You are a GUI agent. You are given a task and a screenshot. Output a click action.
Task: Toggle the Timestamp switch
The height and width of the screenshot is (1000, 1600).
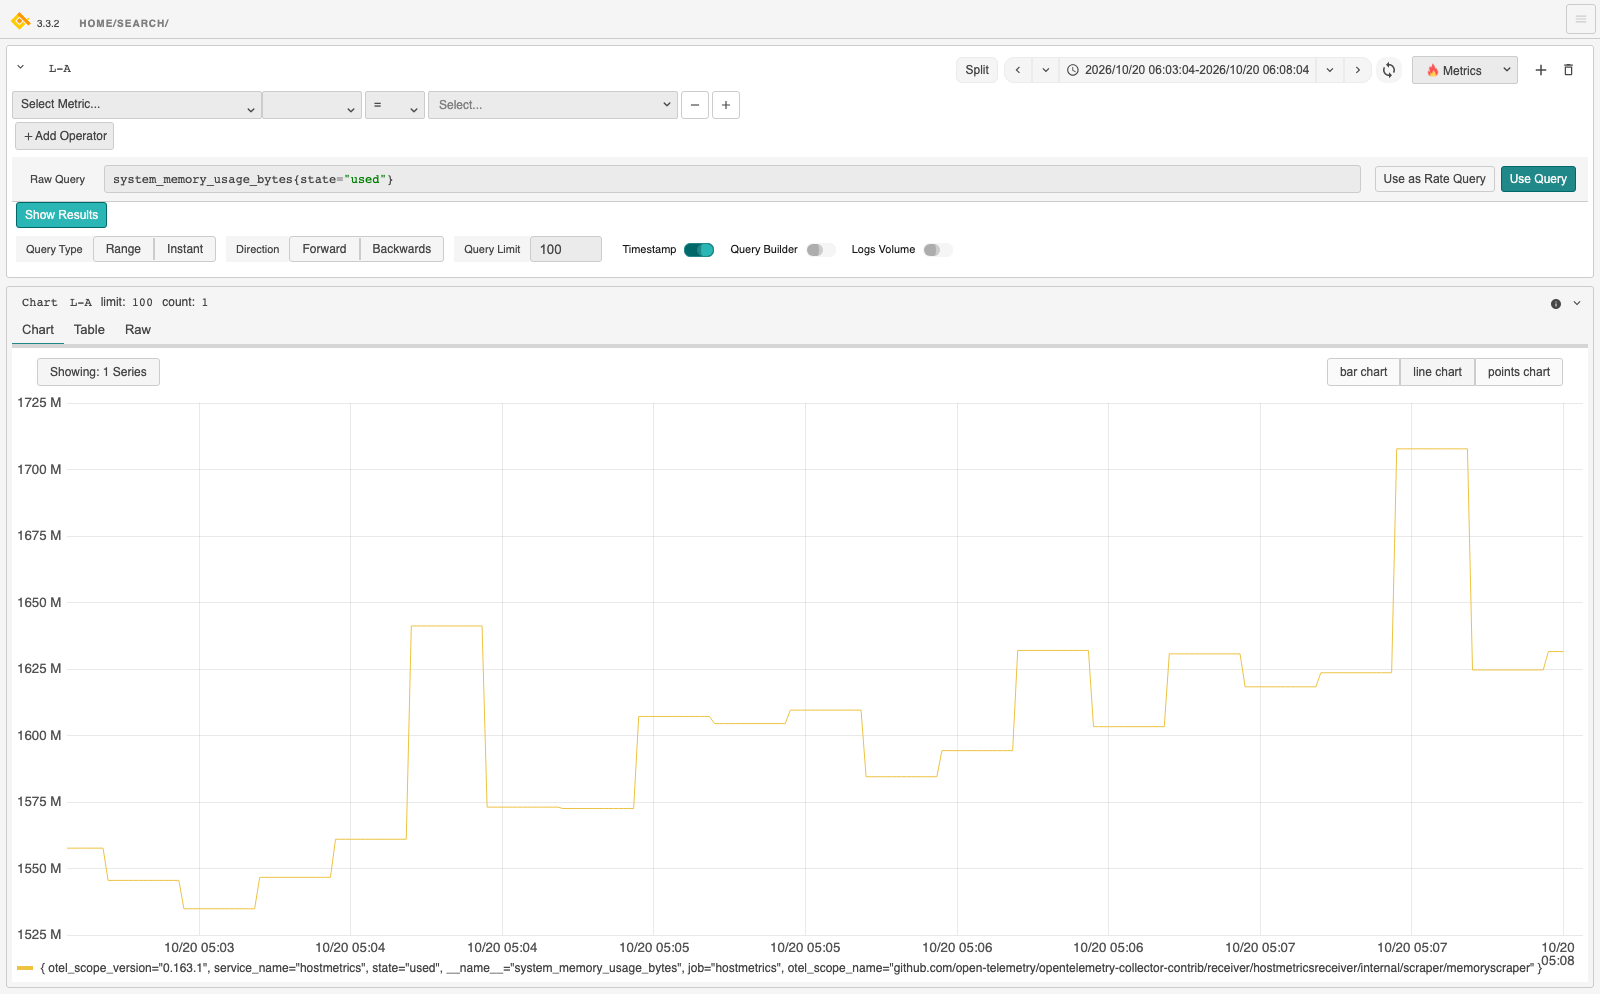[x=699, y=250]
